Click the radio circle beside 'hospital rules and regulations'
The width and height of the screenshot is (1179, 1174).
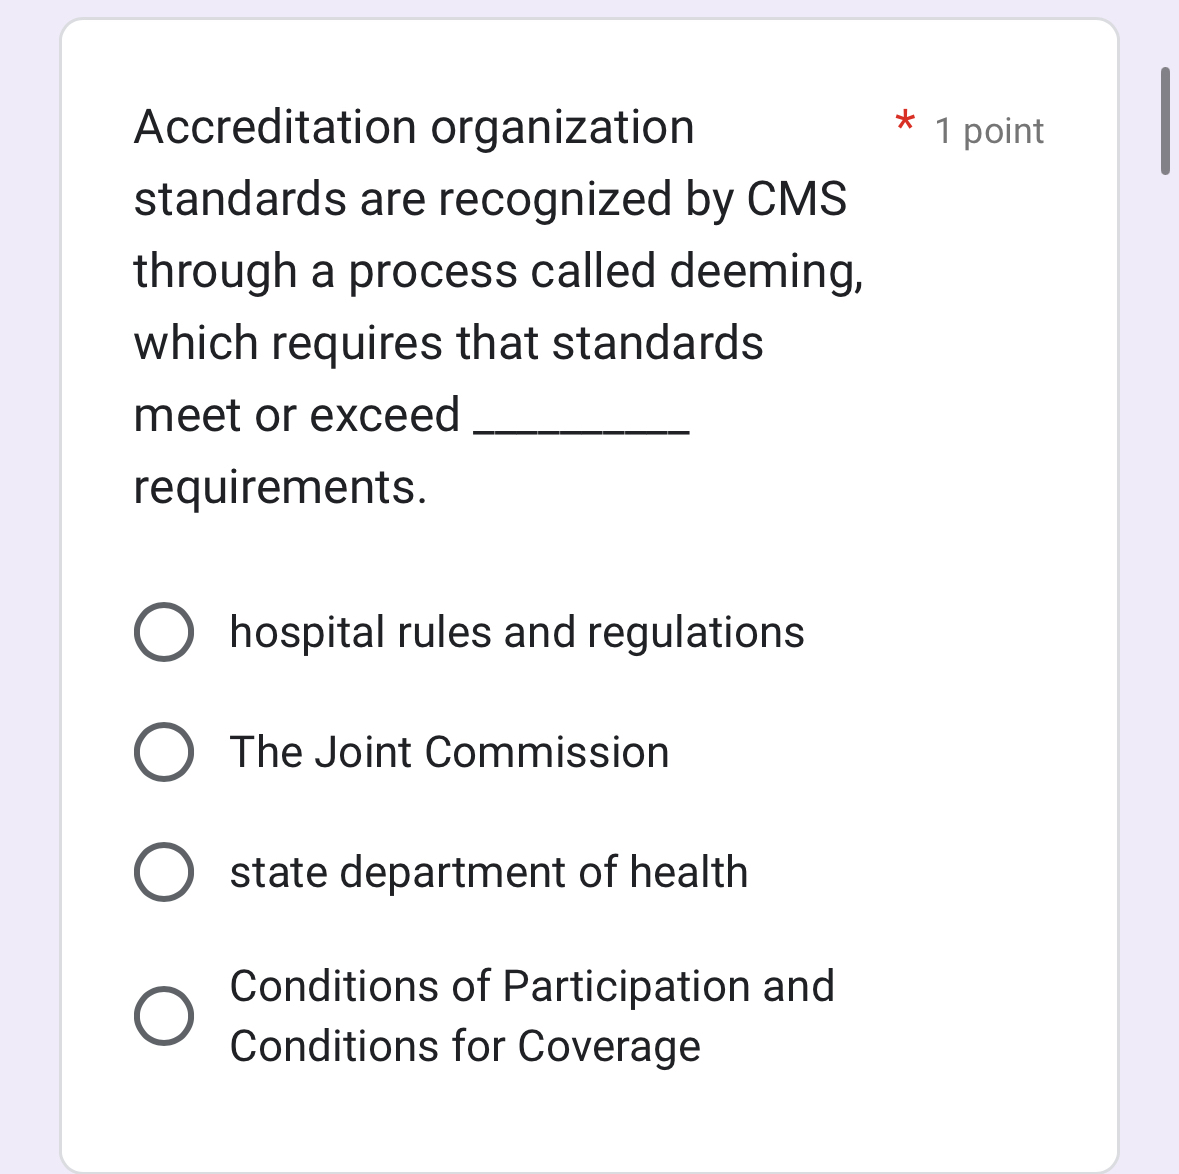point(164,631)
